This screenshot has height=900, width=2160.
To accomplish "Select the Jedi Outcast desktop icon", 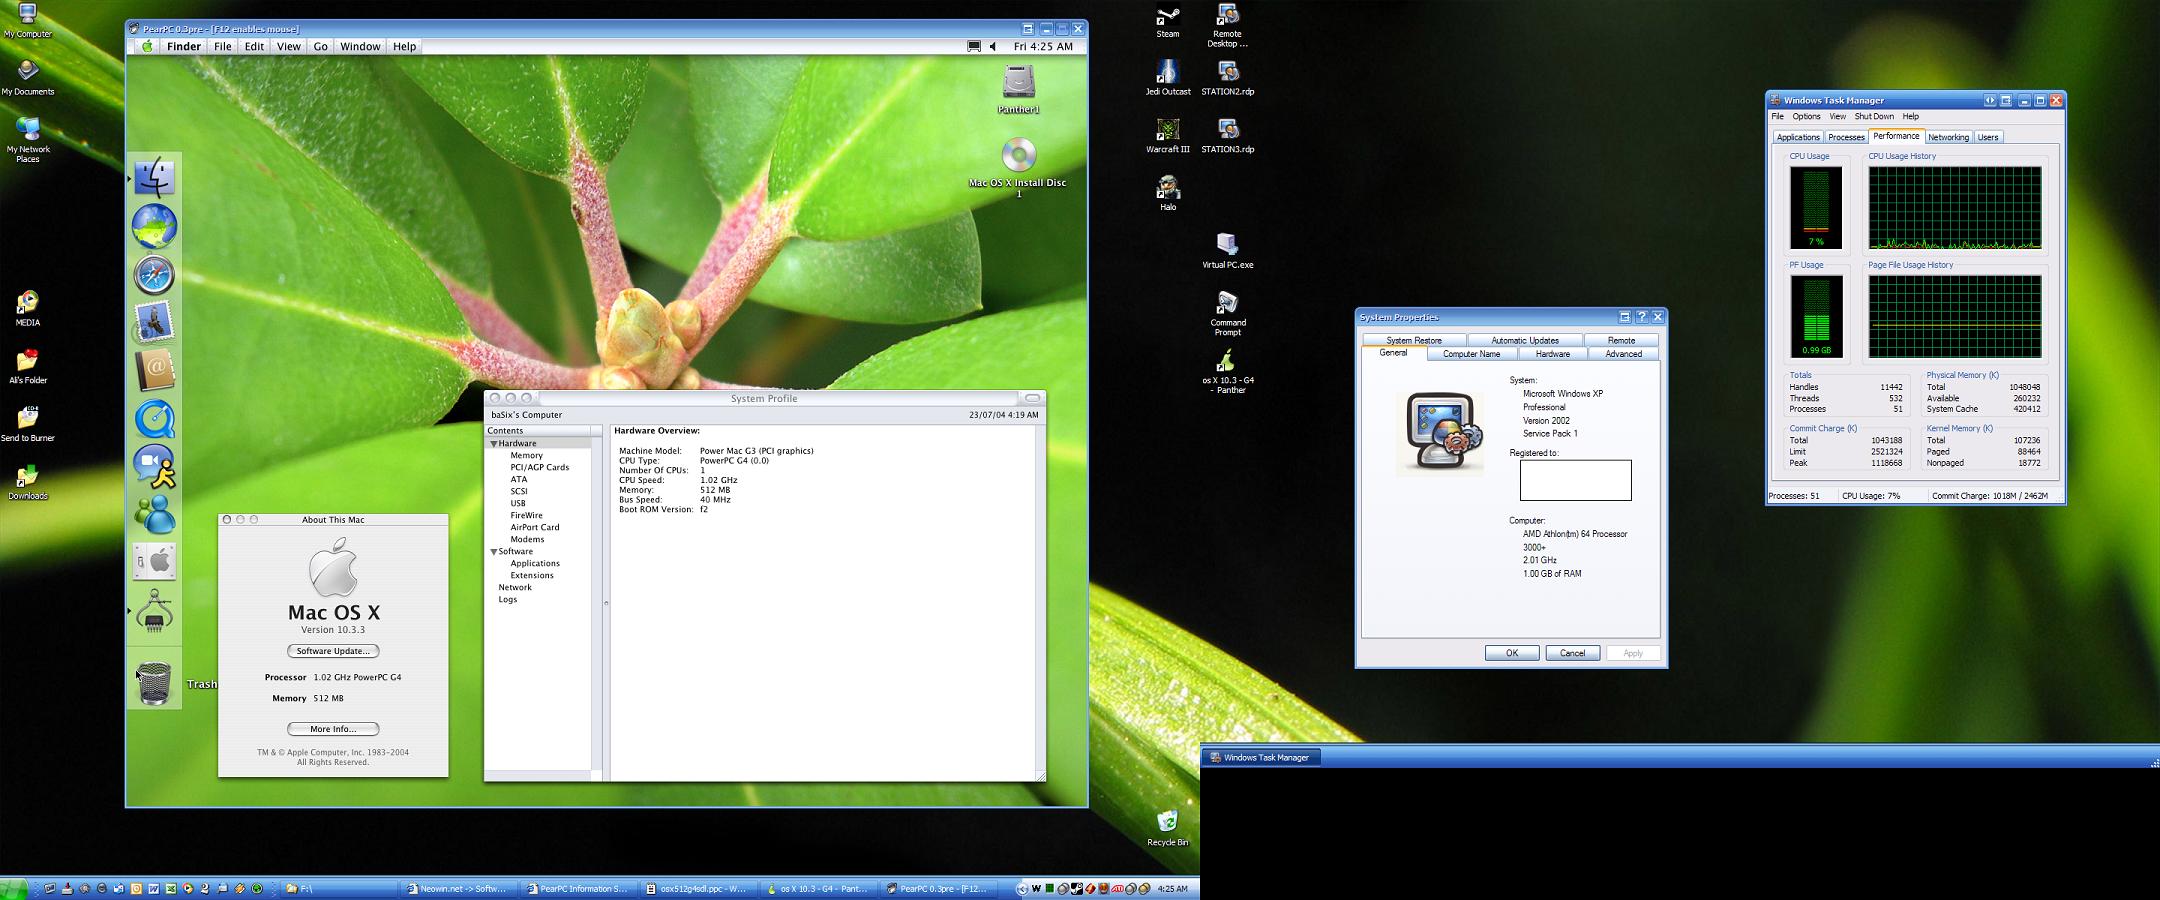I will point(1168,78).
